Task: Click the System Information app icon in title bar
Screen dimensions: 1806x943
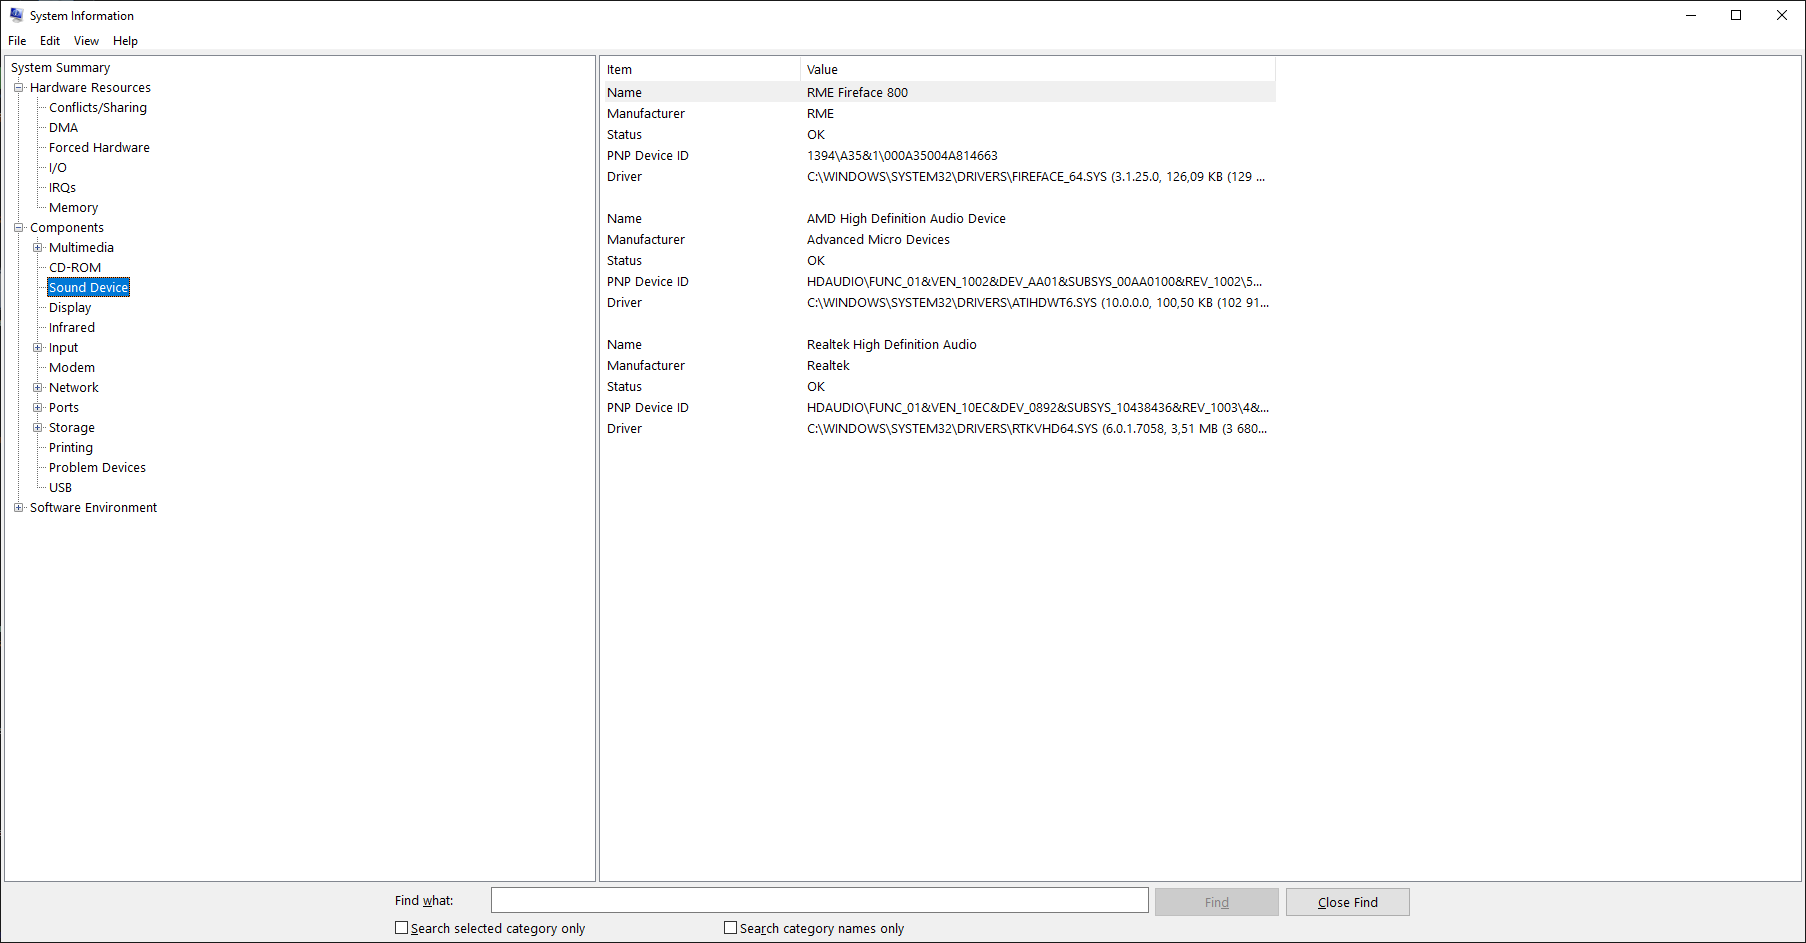Action: tap(16, 15)
